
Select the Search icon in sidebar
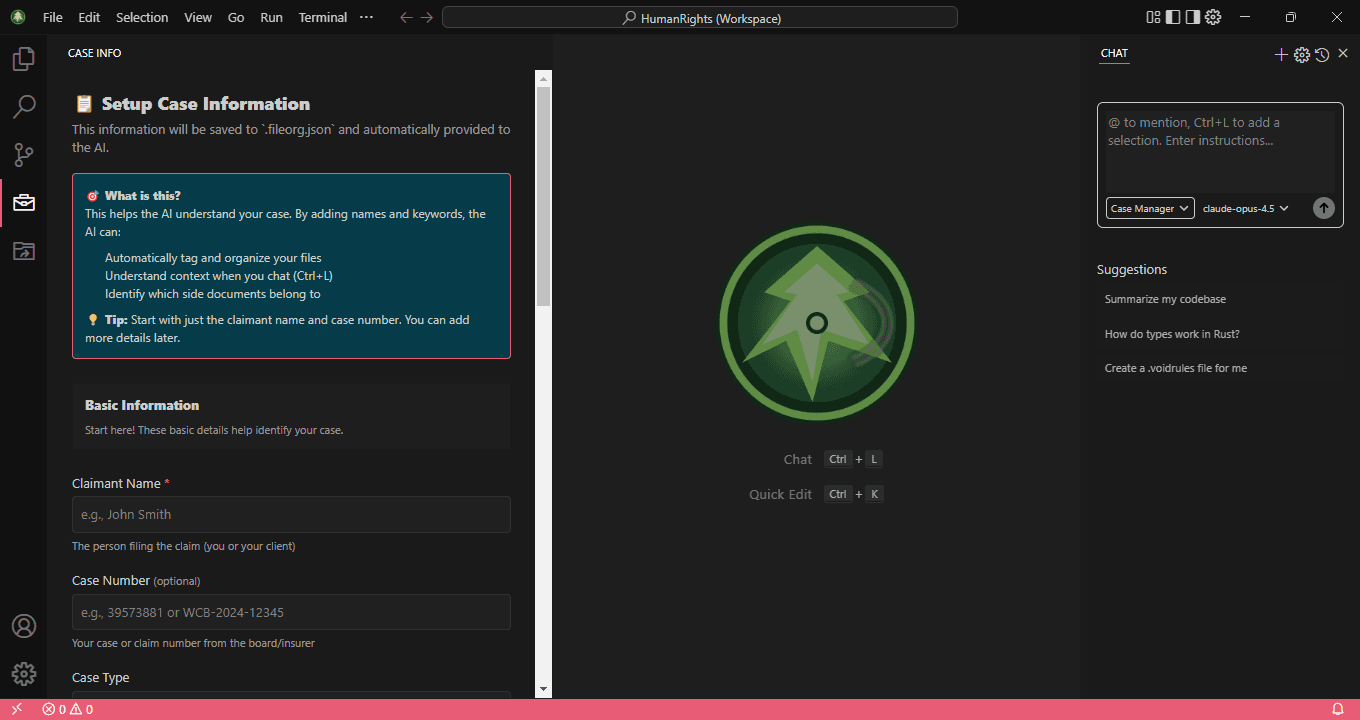tap(24, 106)
